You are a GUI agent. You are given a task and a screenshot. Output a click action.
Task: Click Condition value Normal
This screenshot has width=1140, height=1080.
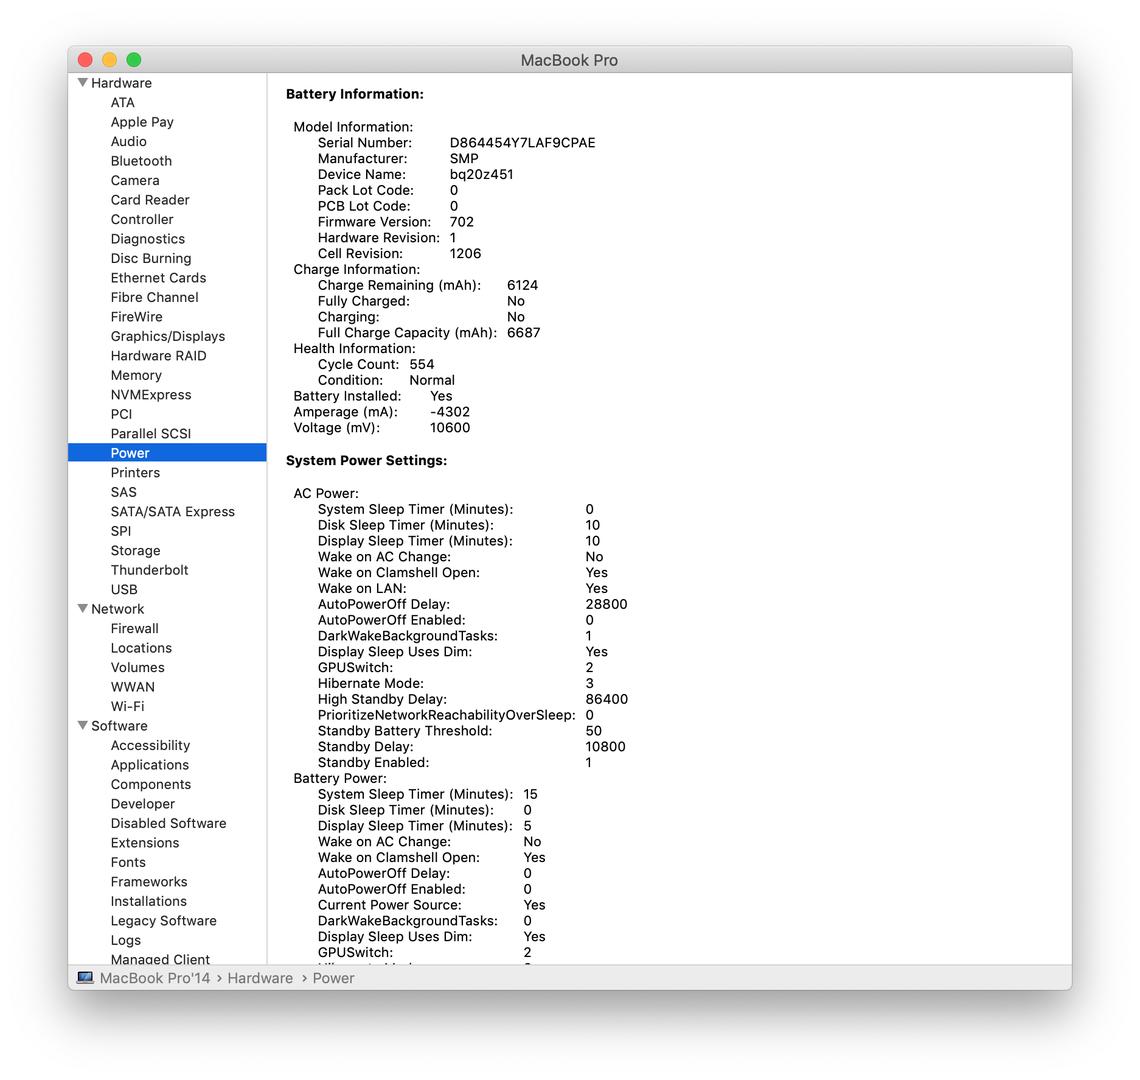coord(432,380)
